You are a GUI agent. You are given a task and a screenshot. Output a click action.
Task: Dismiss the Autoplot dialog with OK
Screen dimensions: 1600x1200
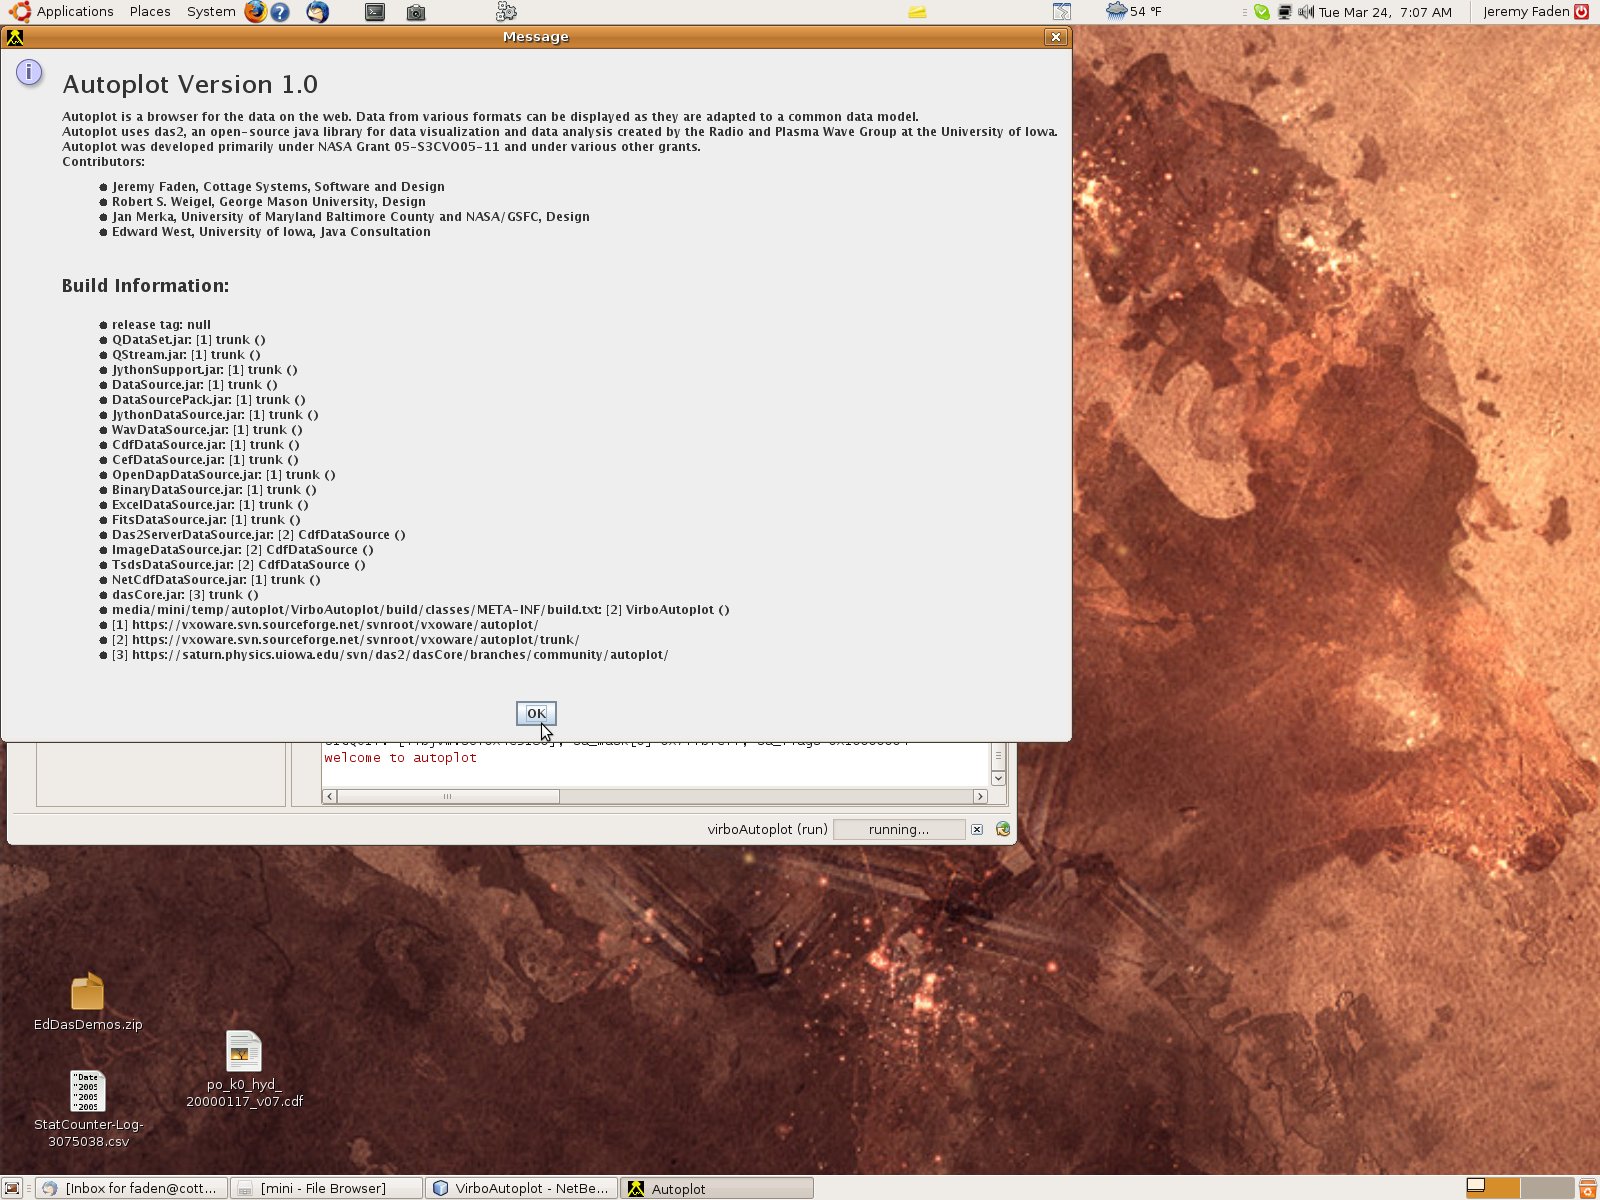536,713
